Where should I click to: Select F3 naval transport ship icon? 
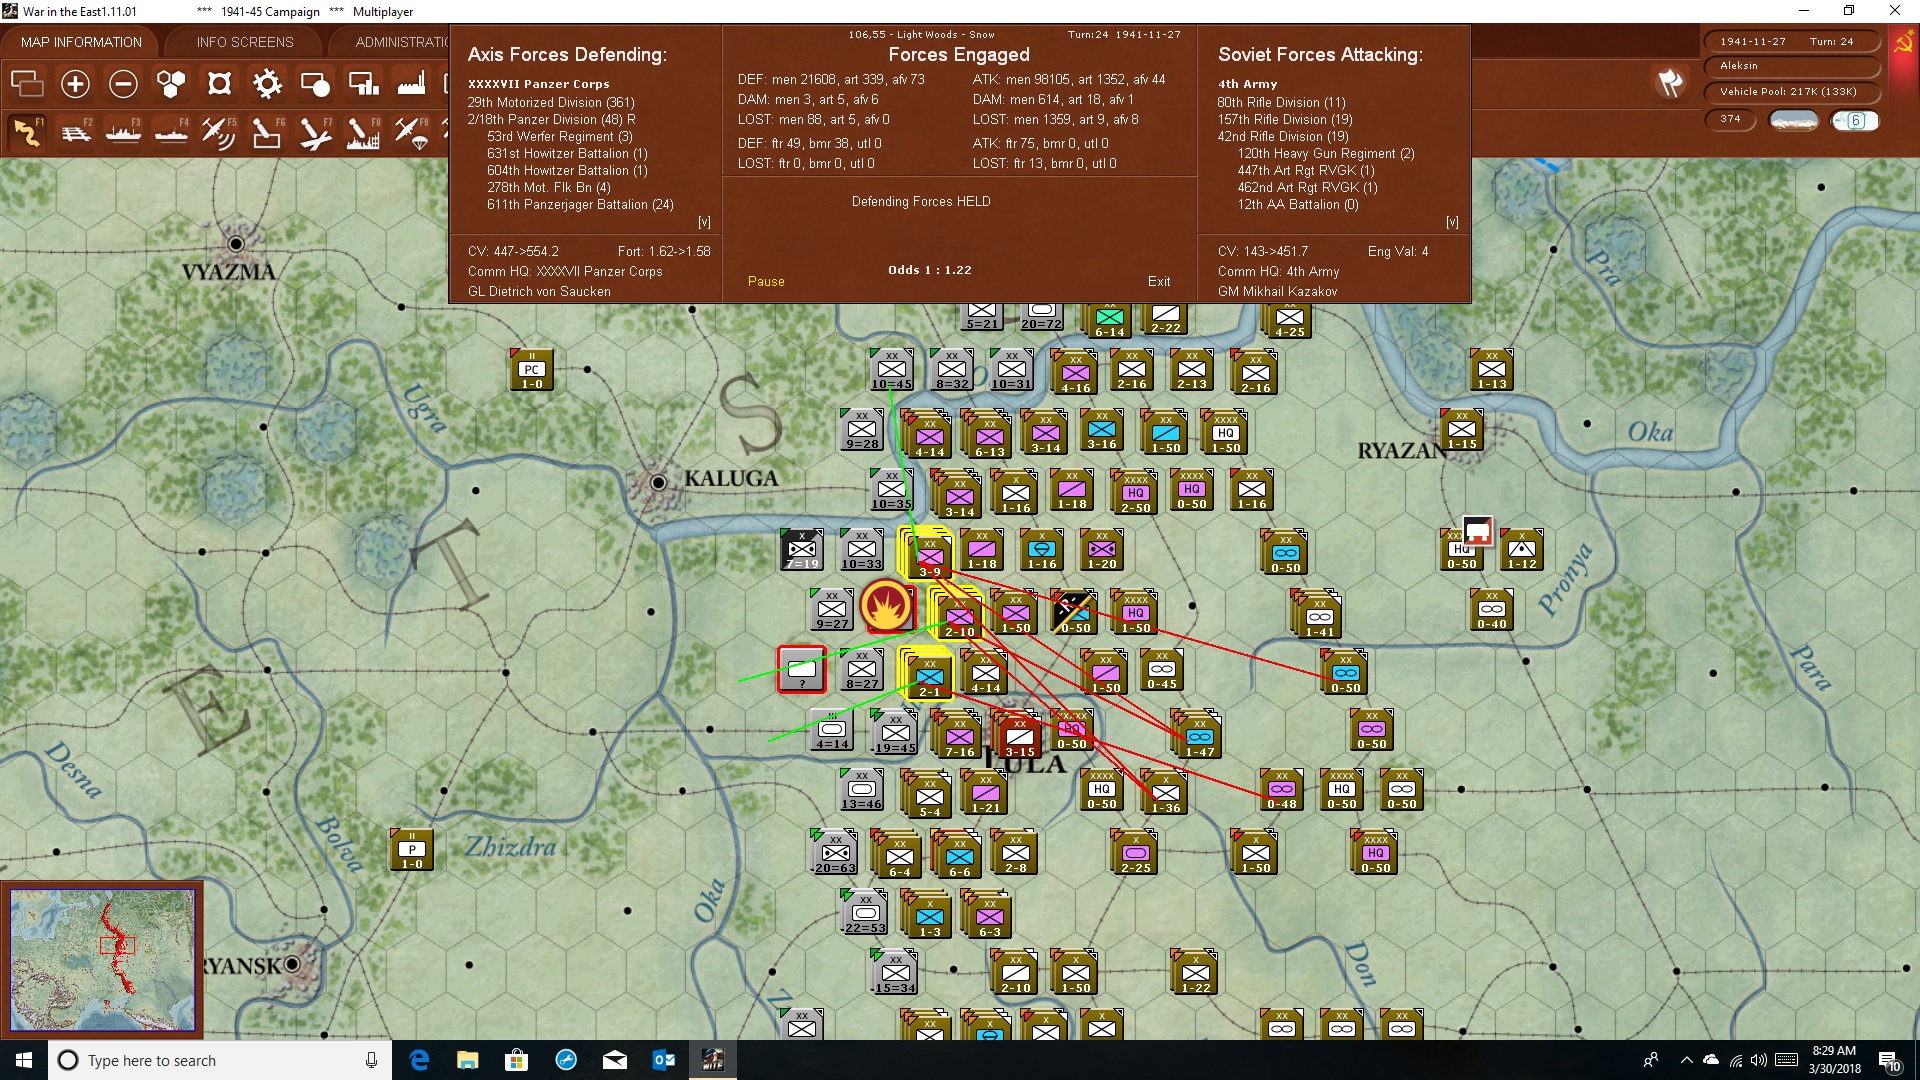[123, 132]
